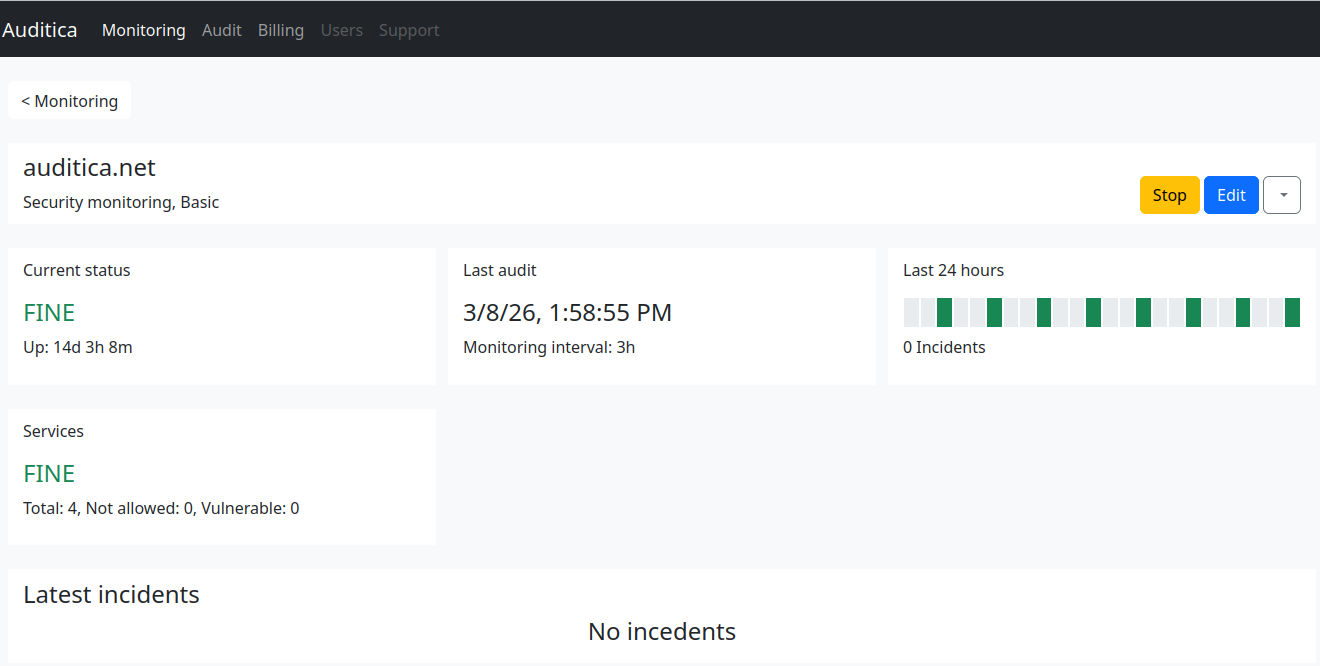Click the Latest incidents heading

click(111, 594)
